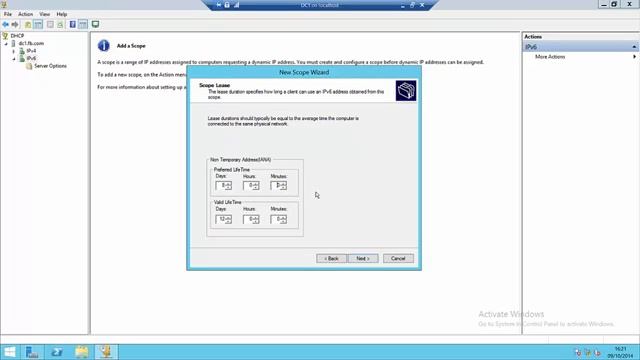
Task: Open the Windows Start button
Action: pos(9,352)
